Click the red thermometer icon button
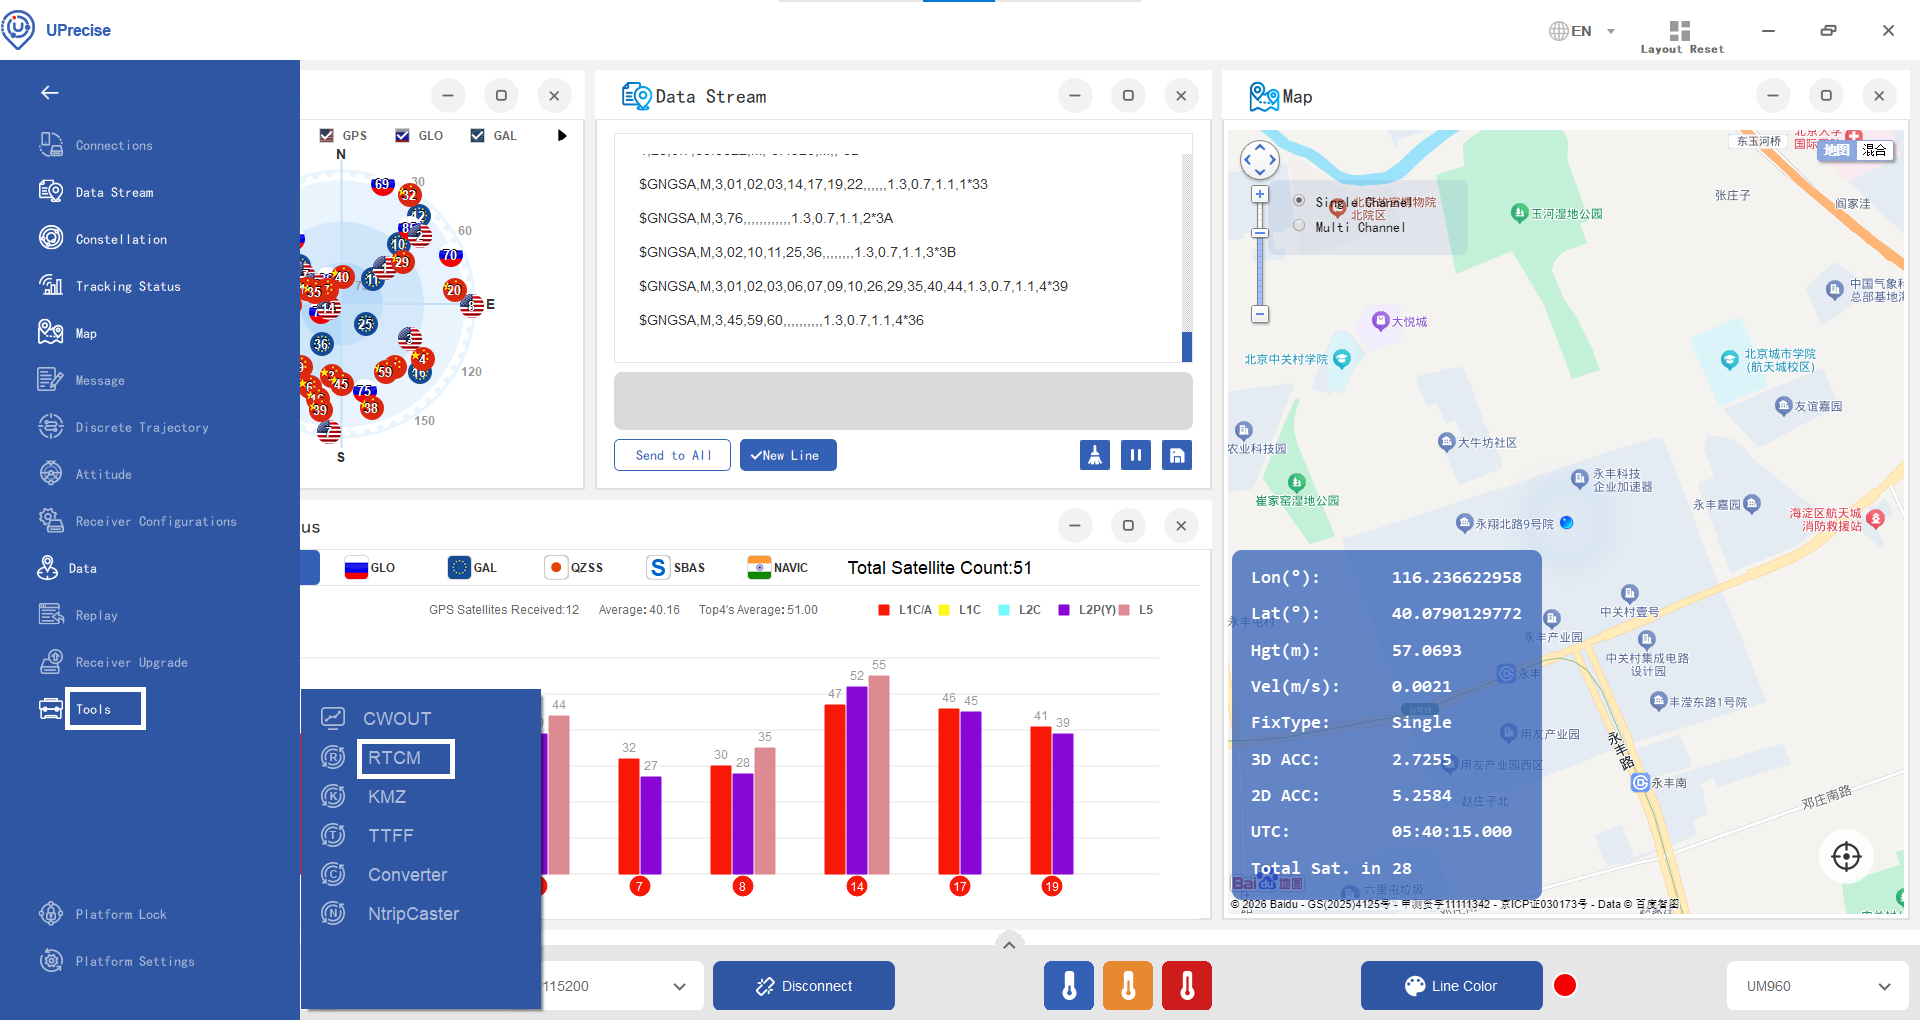This screenshot has height=1020, width=1920. point(1187,986)
